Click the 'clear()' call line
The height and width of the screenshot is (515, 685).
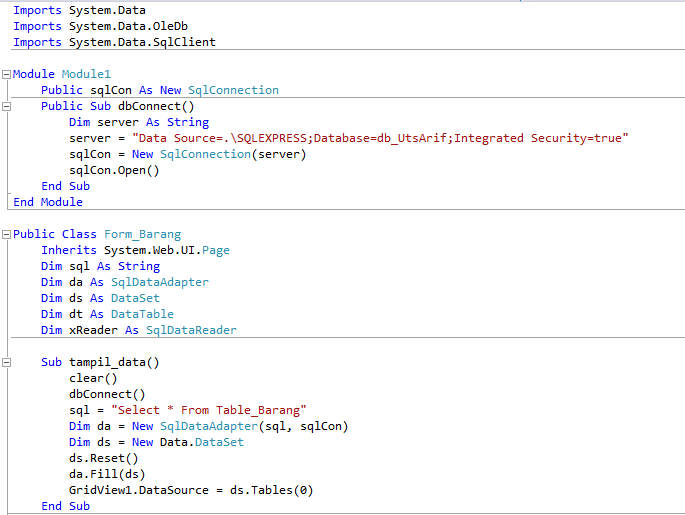pos(93,378)
